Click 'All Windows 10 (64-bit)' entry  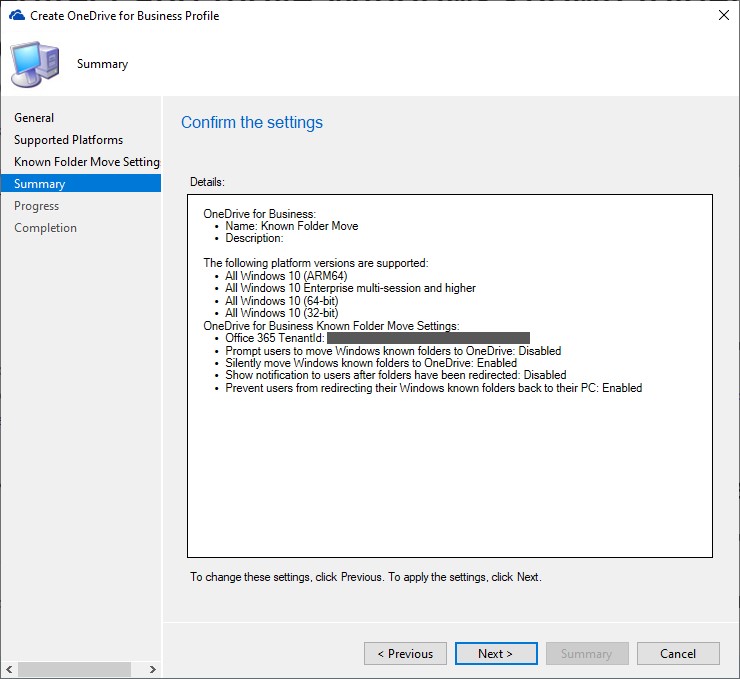(x=282, y=301)
